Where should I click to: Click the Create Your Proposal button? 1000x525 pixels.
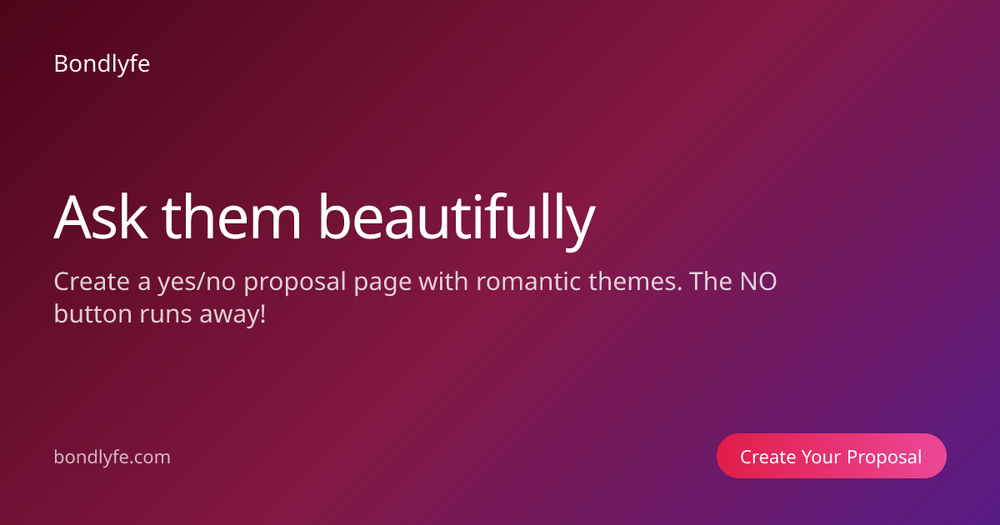click(x=831, y=456)
